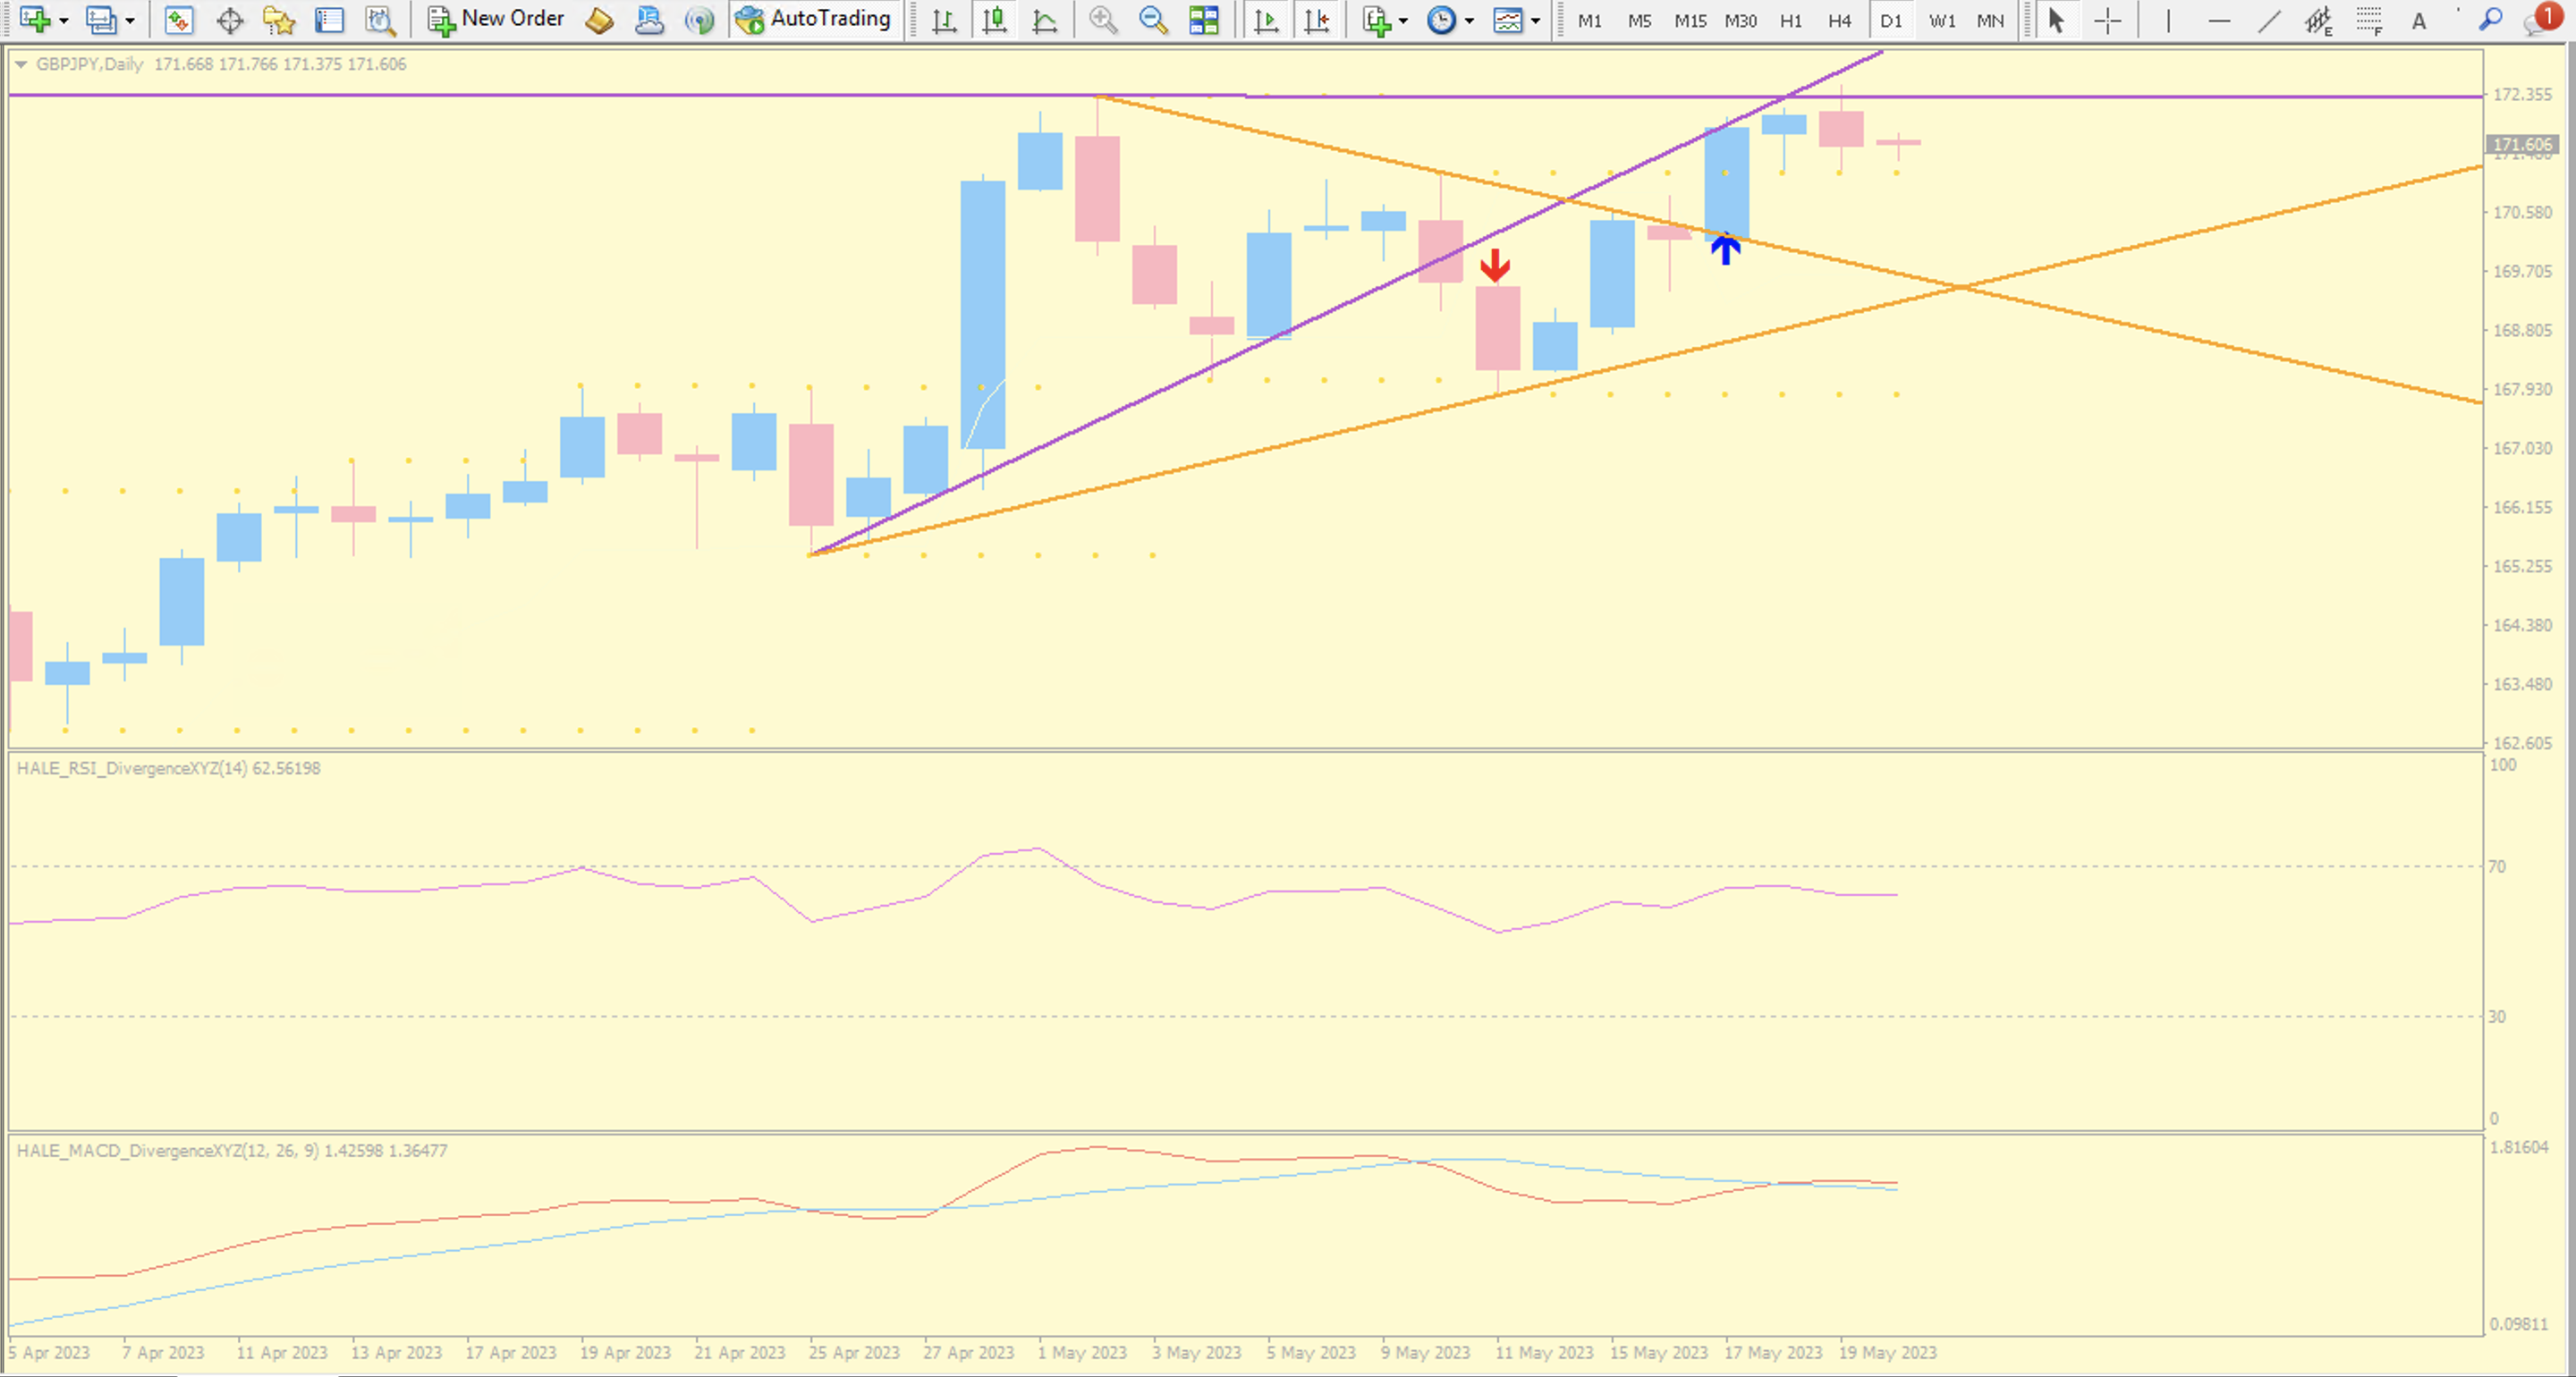The image size is (2576, 1377).
Task: Zoom out of the chart
Action: (x=1153, y=20)
